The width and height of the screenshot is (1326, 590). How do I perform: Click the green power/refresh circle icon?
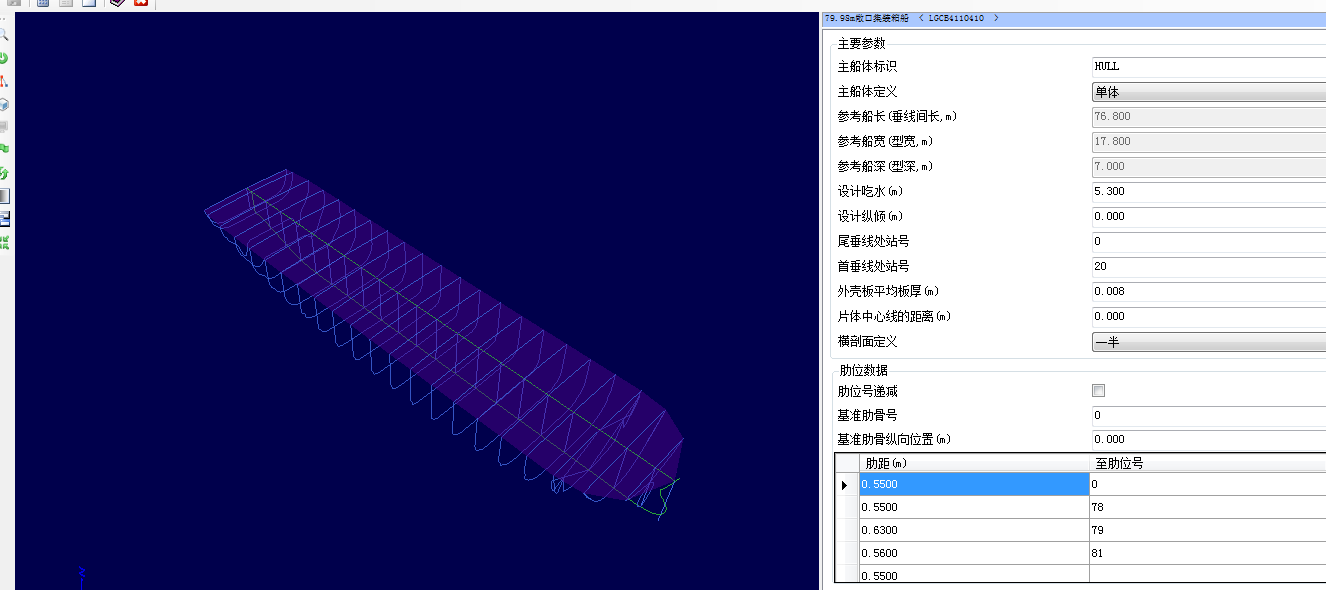coord(4,58)
